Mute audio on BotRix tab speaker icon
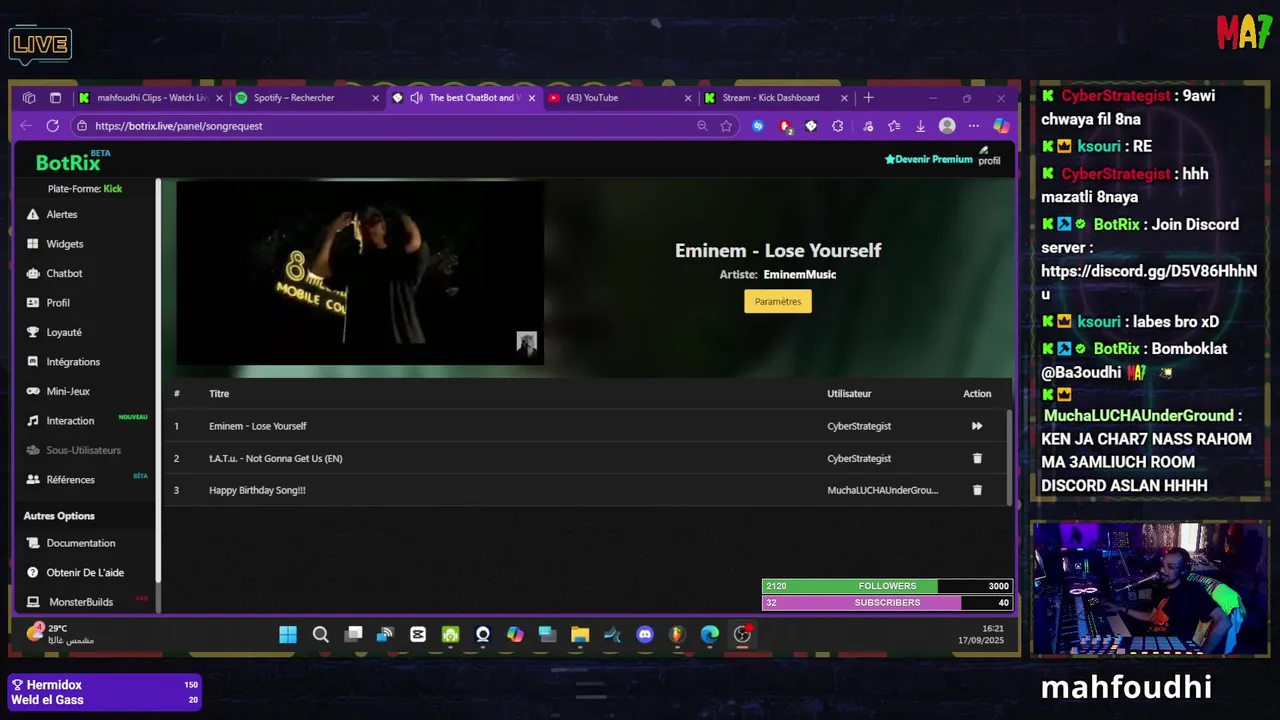Screen dimensions: 1280x720 coord(416,98)
